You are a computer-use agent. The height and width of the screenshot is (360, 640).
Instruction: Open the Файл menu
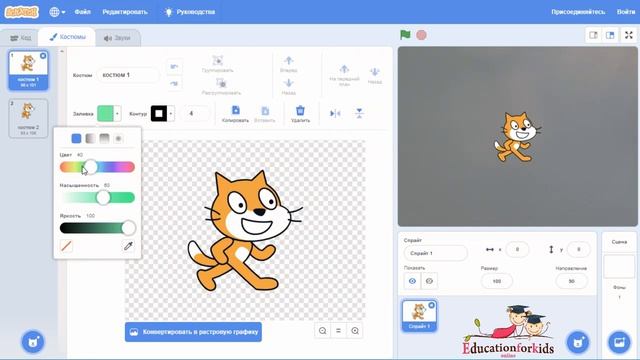[82, 12]
